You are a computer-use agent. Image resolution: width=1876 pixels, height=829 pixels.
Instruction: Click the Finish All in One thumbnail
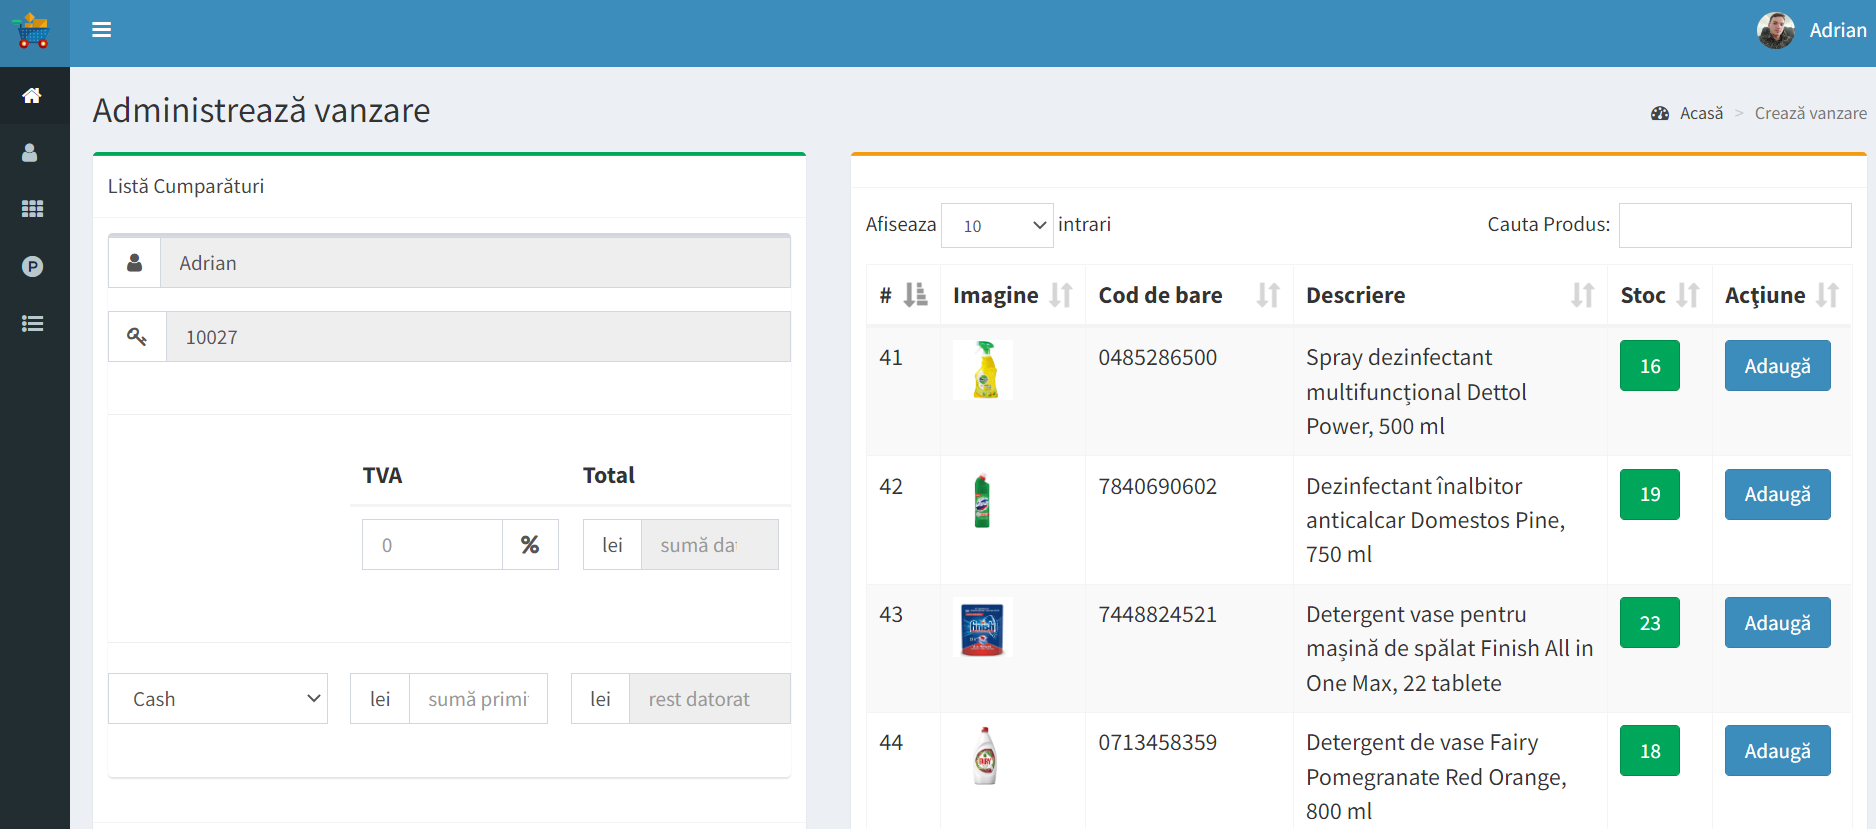pyautogui.click(x=982, y=628)
